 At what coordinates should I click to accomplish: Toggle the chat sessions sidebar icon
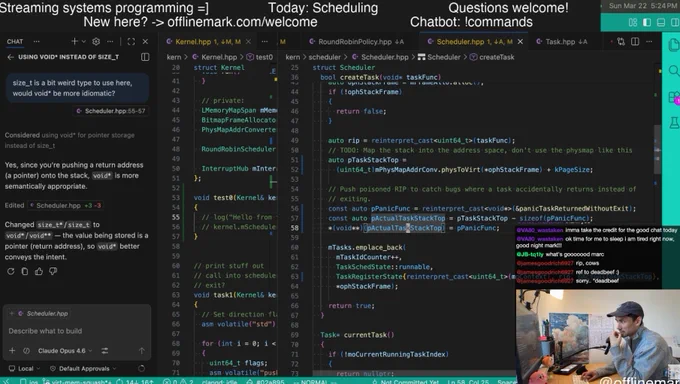pyautogui.click(x=145, y=57)
